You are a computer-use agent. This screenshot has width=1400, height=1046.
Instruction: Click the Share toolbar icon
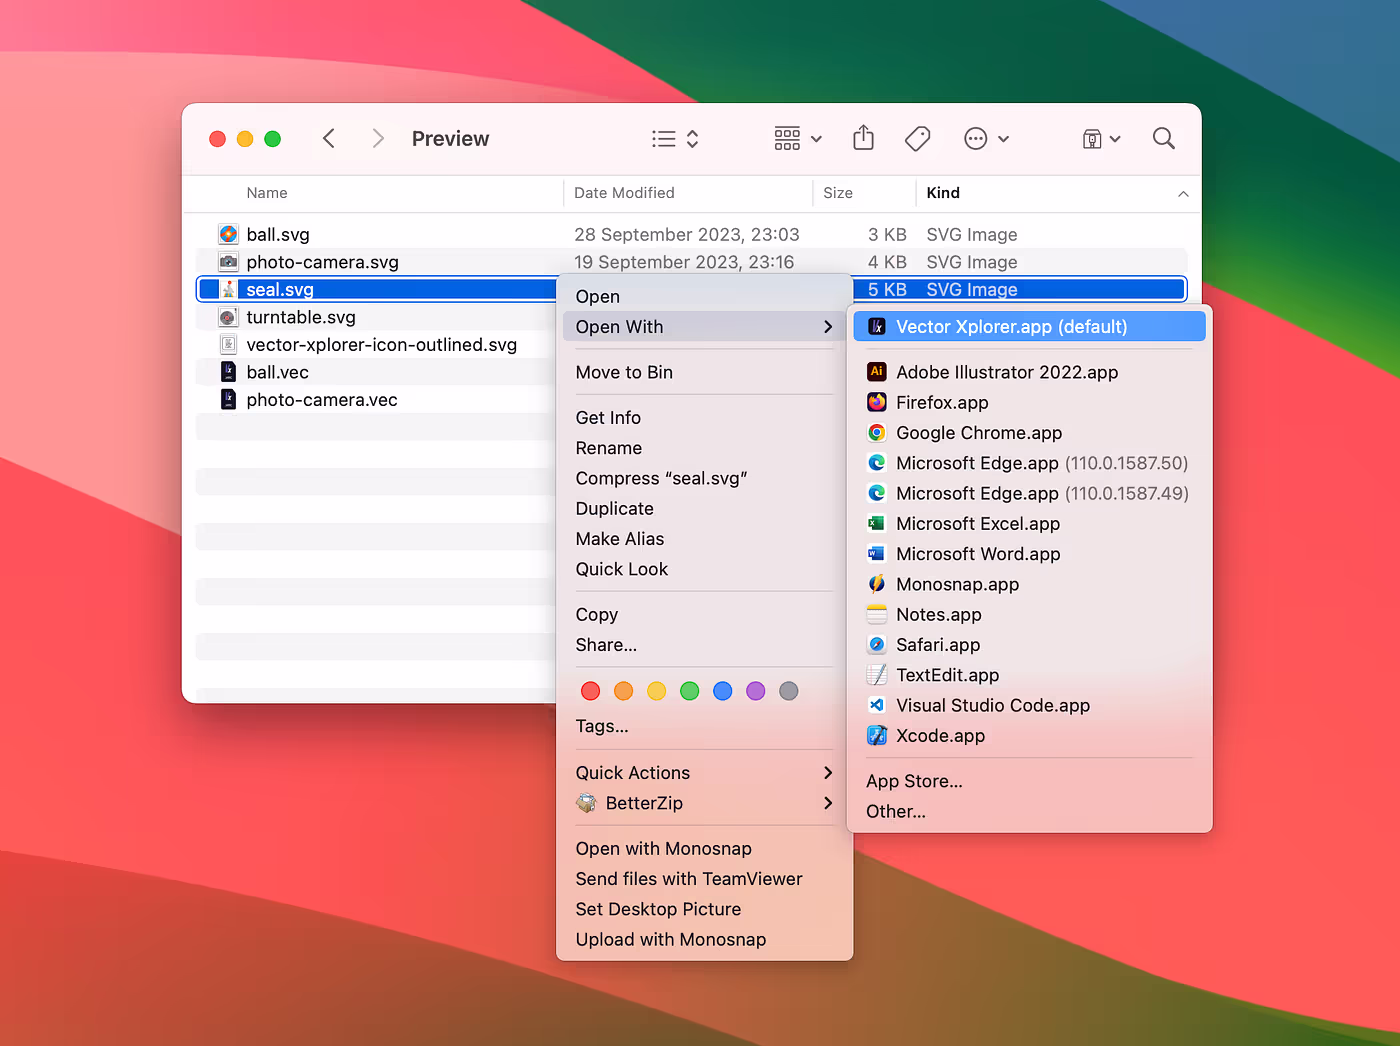click(x=864, y=138)
